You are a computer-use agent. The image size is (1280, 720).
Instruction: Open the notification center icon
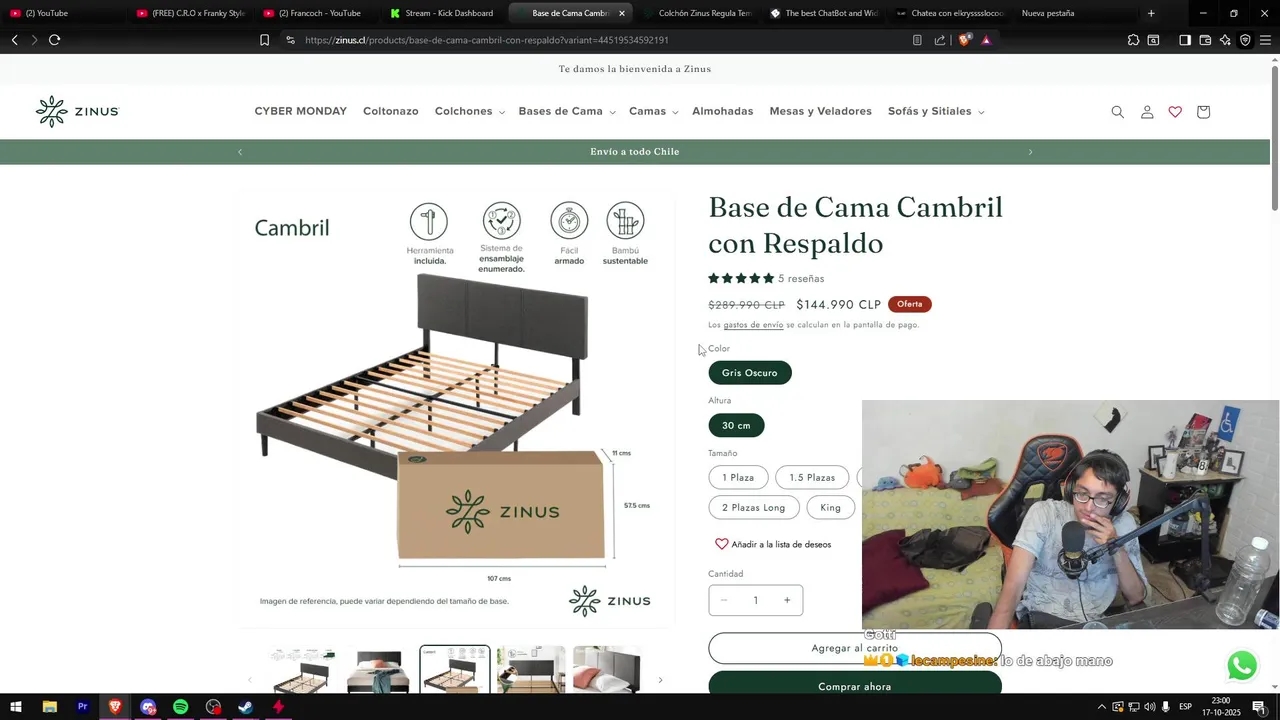1259,707
